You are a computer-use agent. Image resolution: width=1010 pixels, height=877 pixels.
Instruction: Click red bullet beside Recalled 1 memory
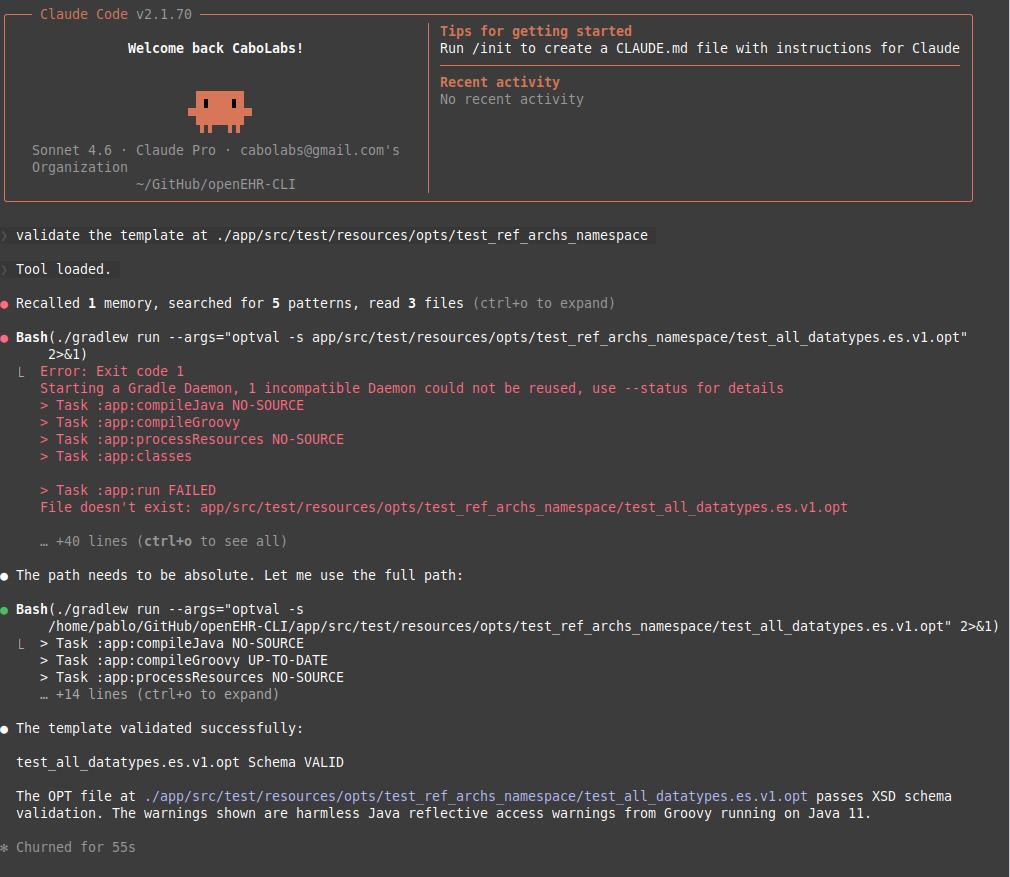(5, 304)
